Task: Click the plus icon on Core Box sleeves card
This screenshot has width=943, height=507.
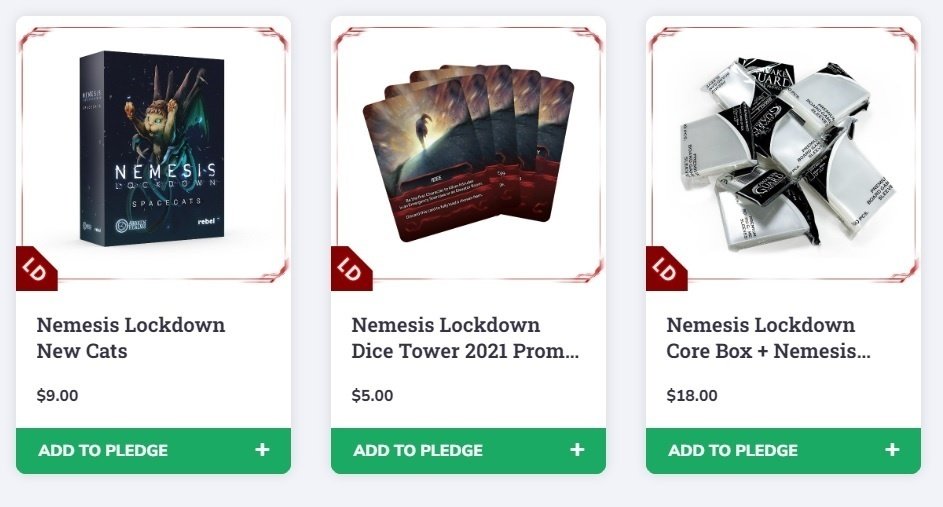Action: coord(892,450)
